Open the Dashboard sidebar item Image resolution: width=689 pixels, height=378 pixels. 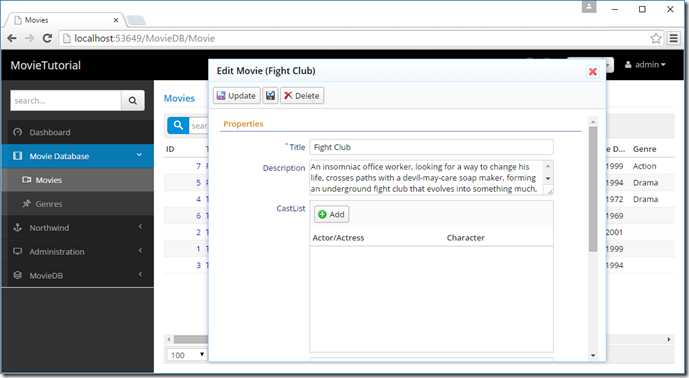pyautogui.click(x=77, y=132)
